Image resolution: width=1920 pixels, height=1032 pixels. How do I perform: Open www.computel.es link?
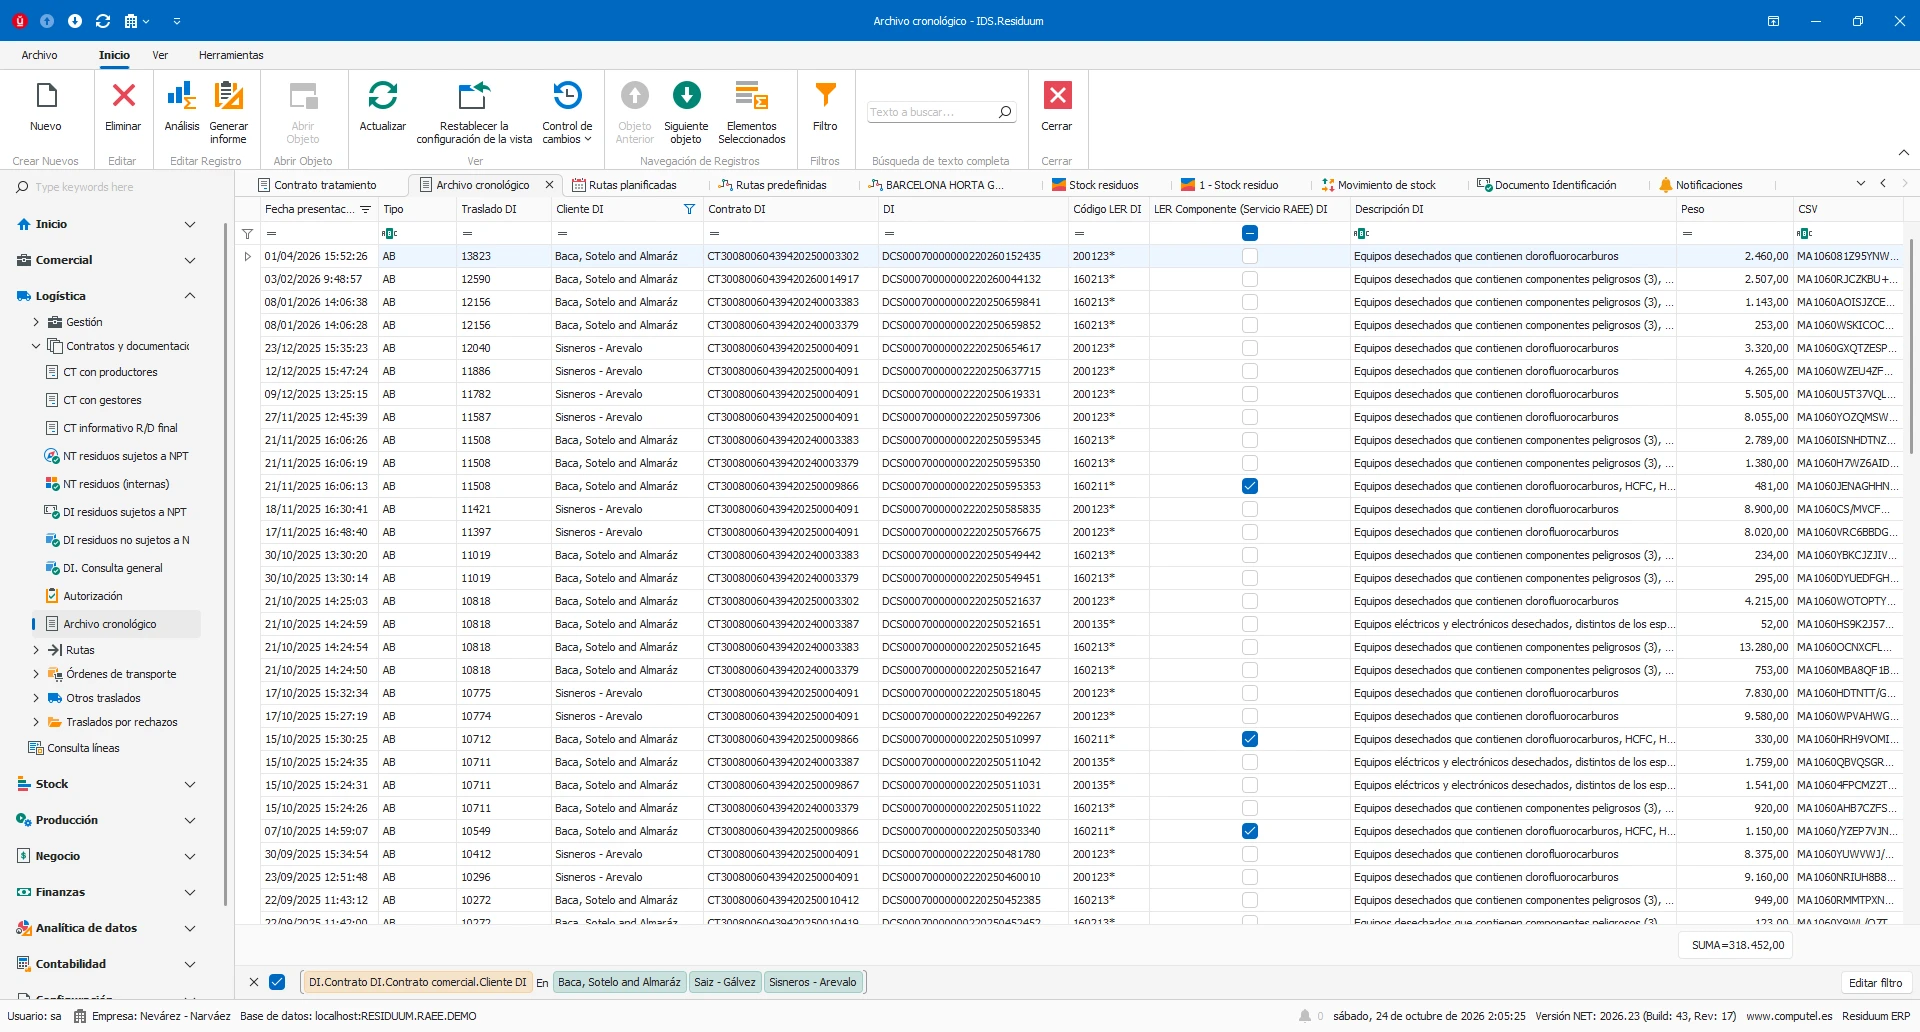tap(1789, 1016)
